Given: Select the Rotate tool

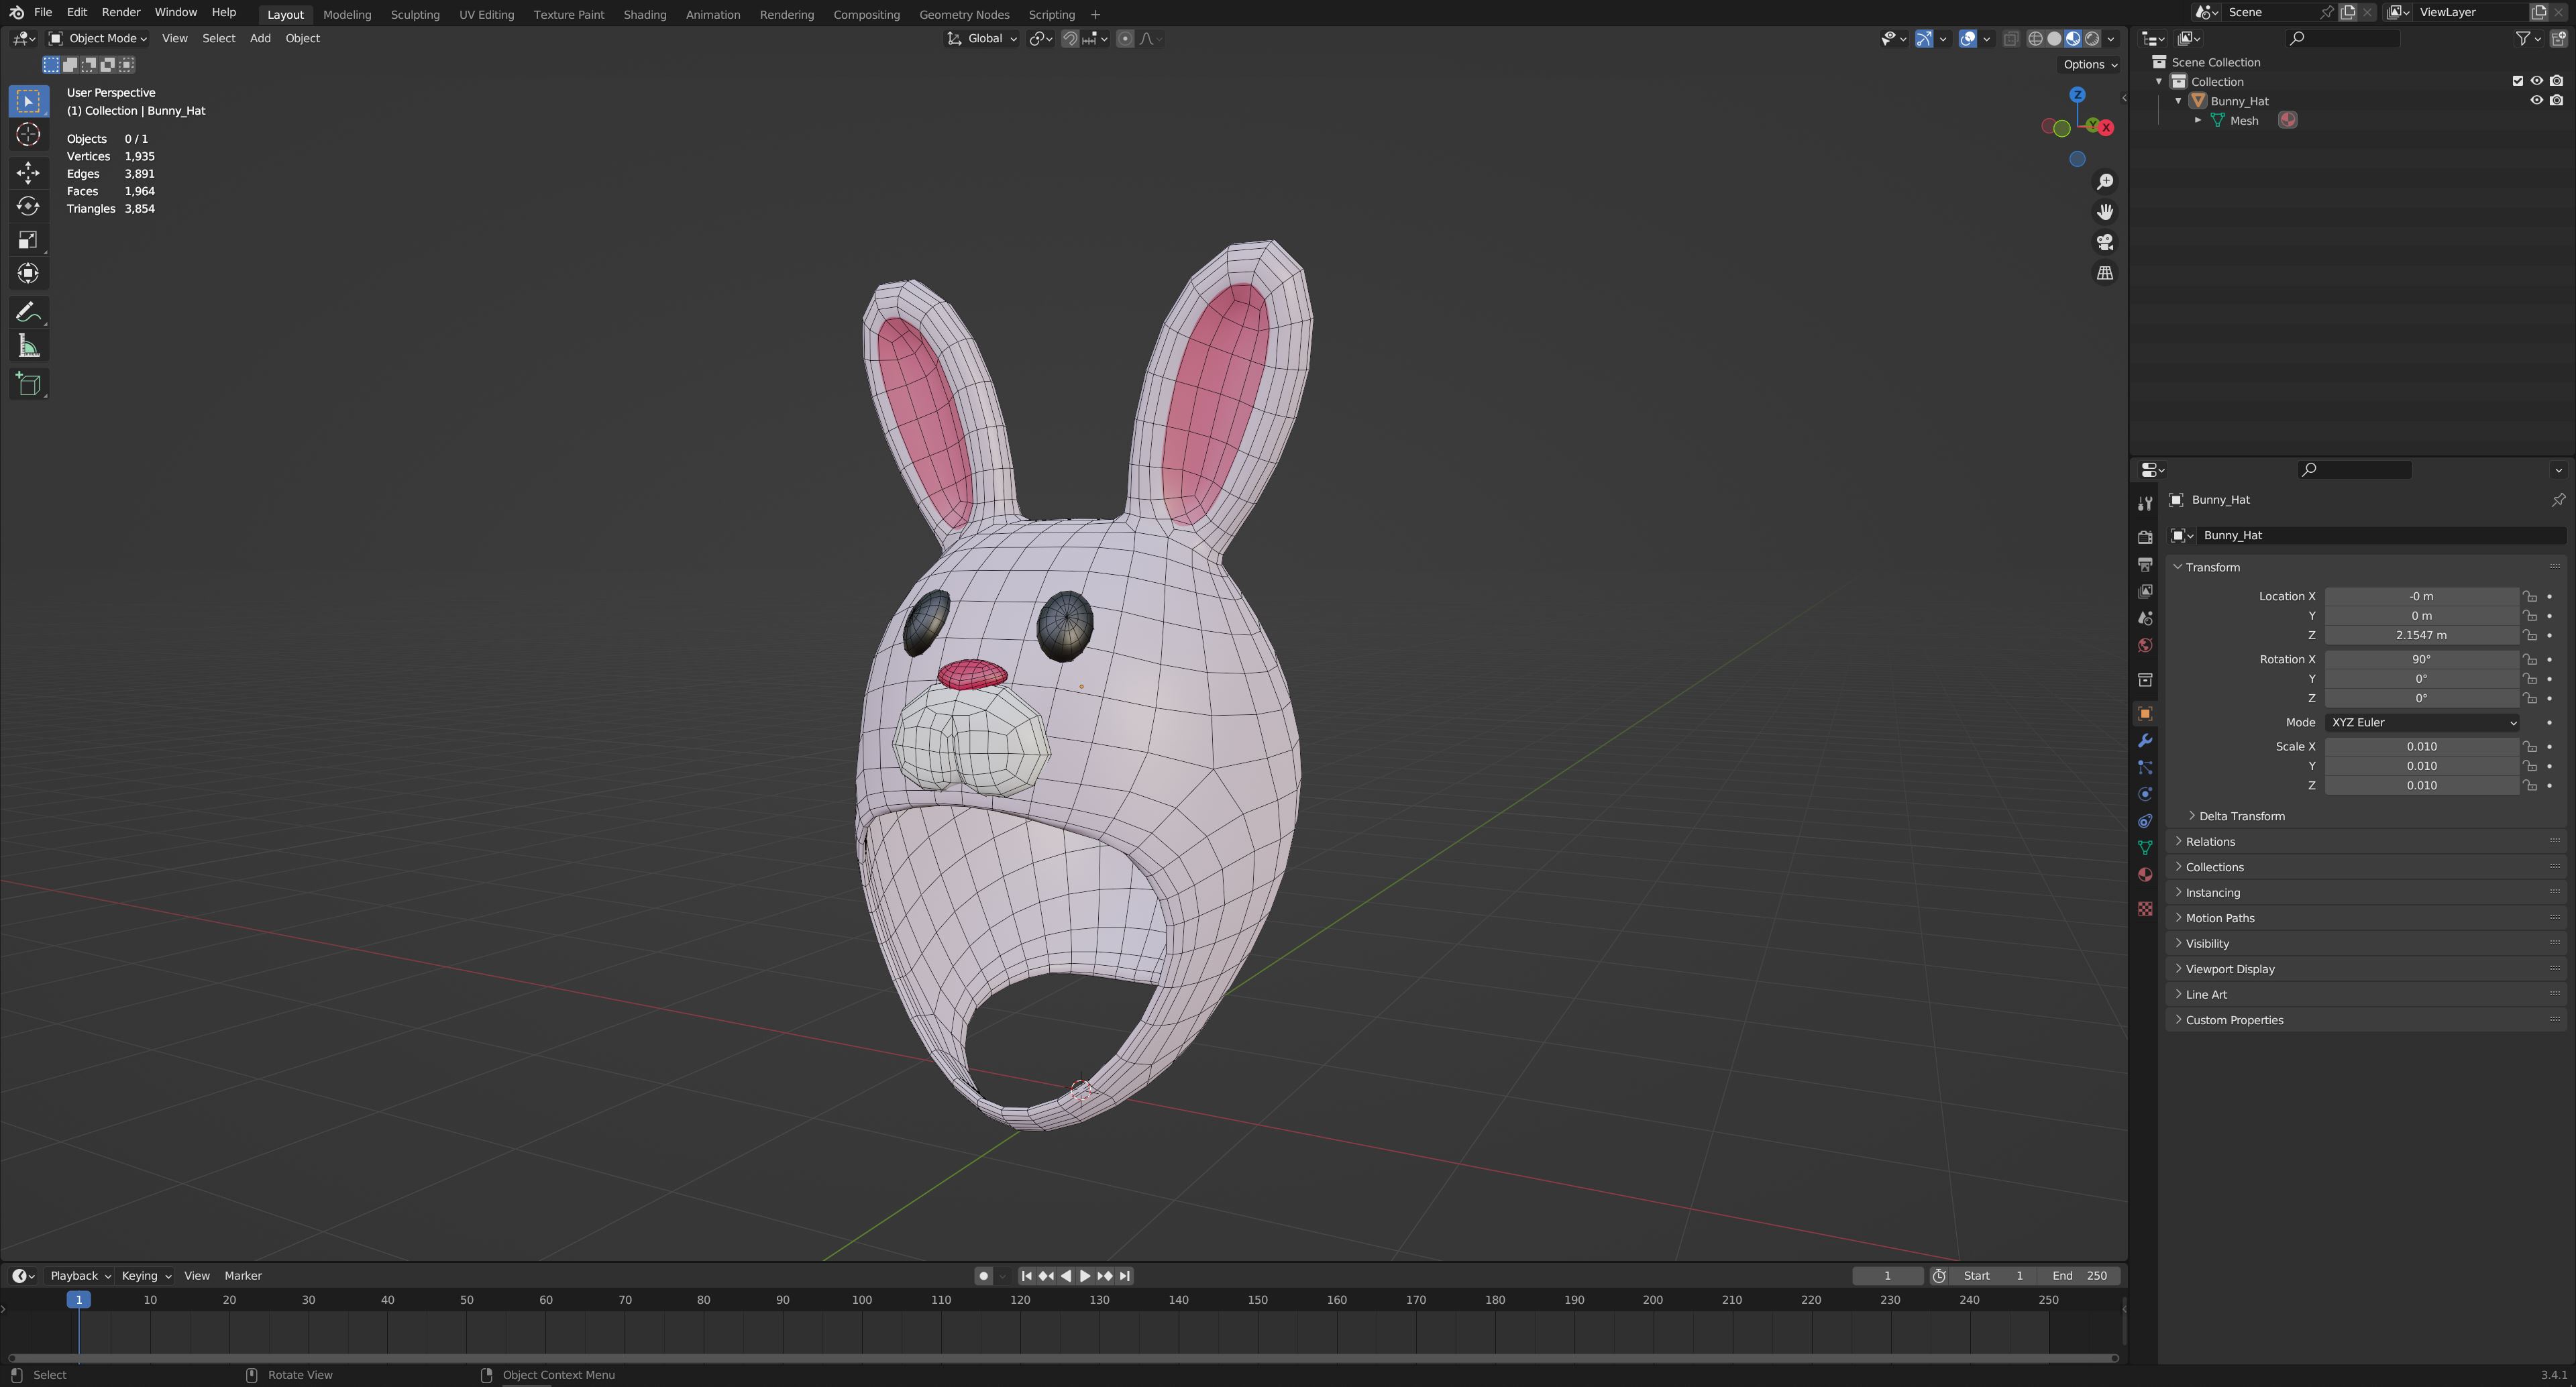Looking at the screenshot, I should [x=28, y=206].
